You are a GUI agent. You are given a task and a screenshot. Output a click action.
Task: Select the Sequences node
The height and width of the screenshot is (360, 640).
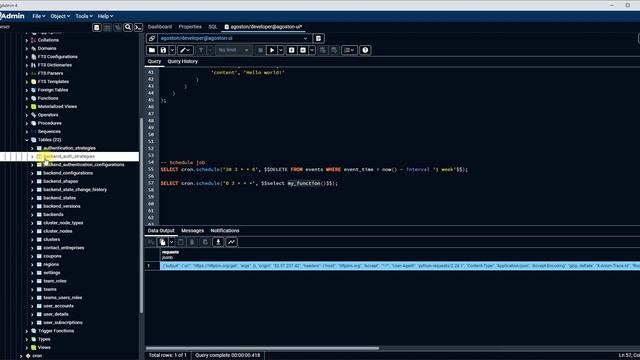coord(49,131)
